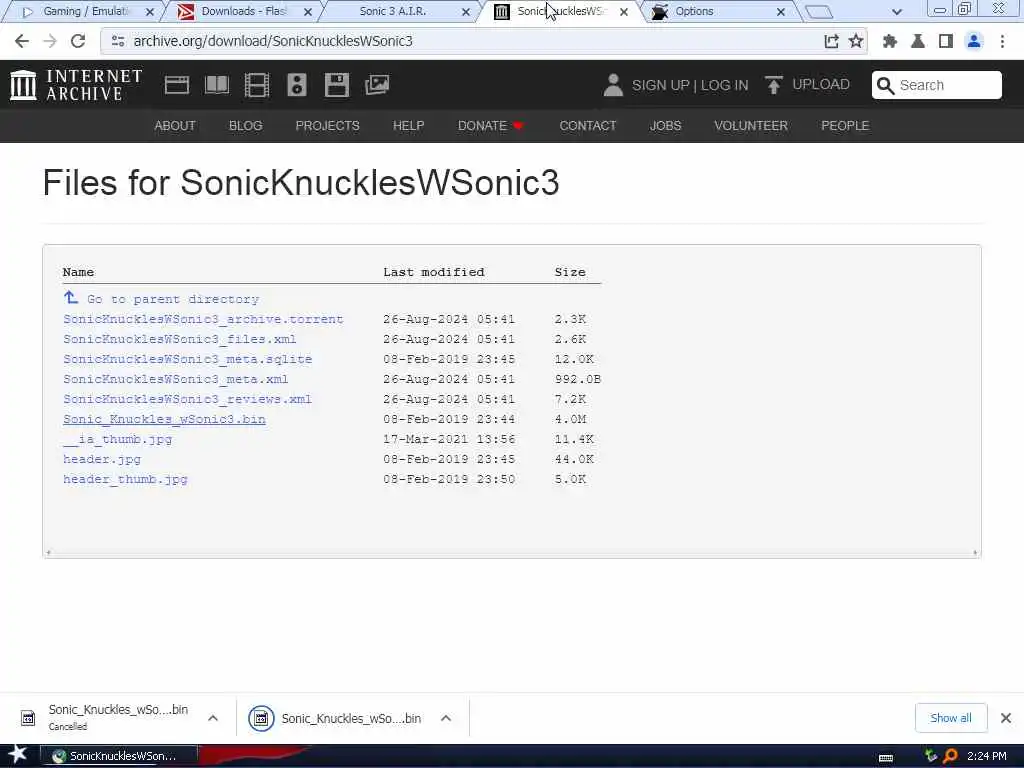
Task: Switch to the Sonic 3 A.I.R. tab
Action: click(x=392, y=11)
